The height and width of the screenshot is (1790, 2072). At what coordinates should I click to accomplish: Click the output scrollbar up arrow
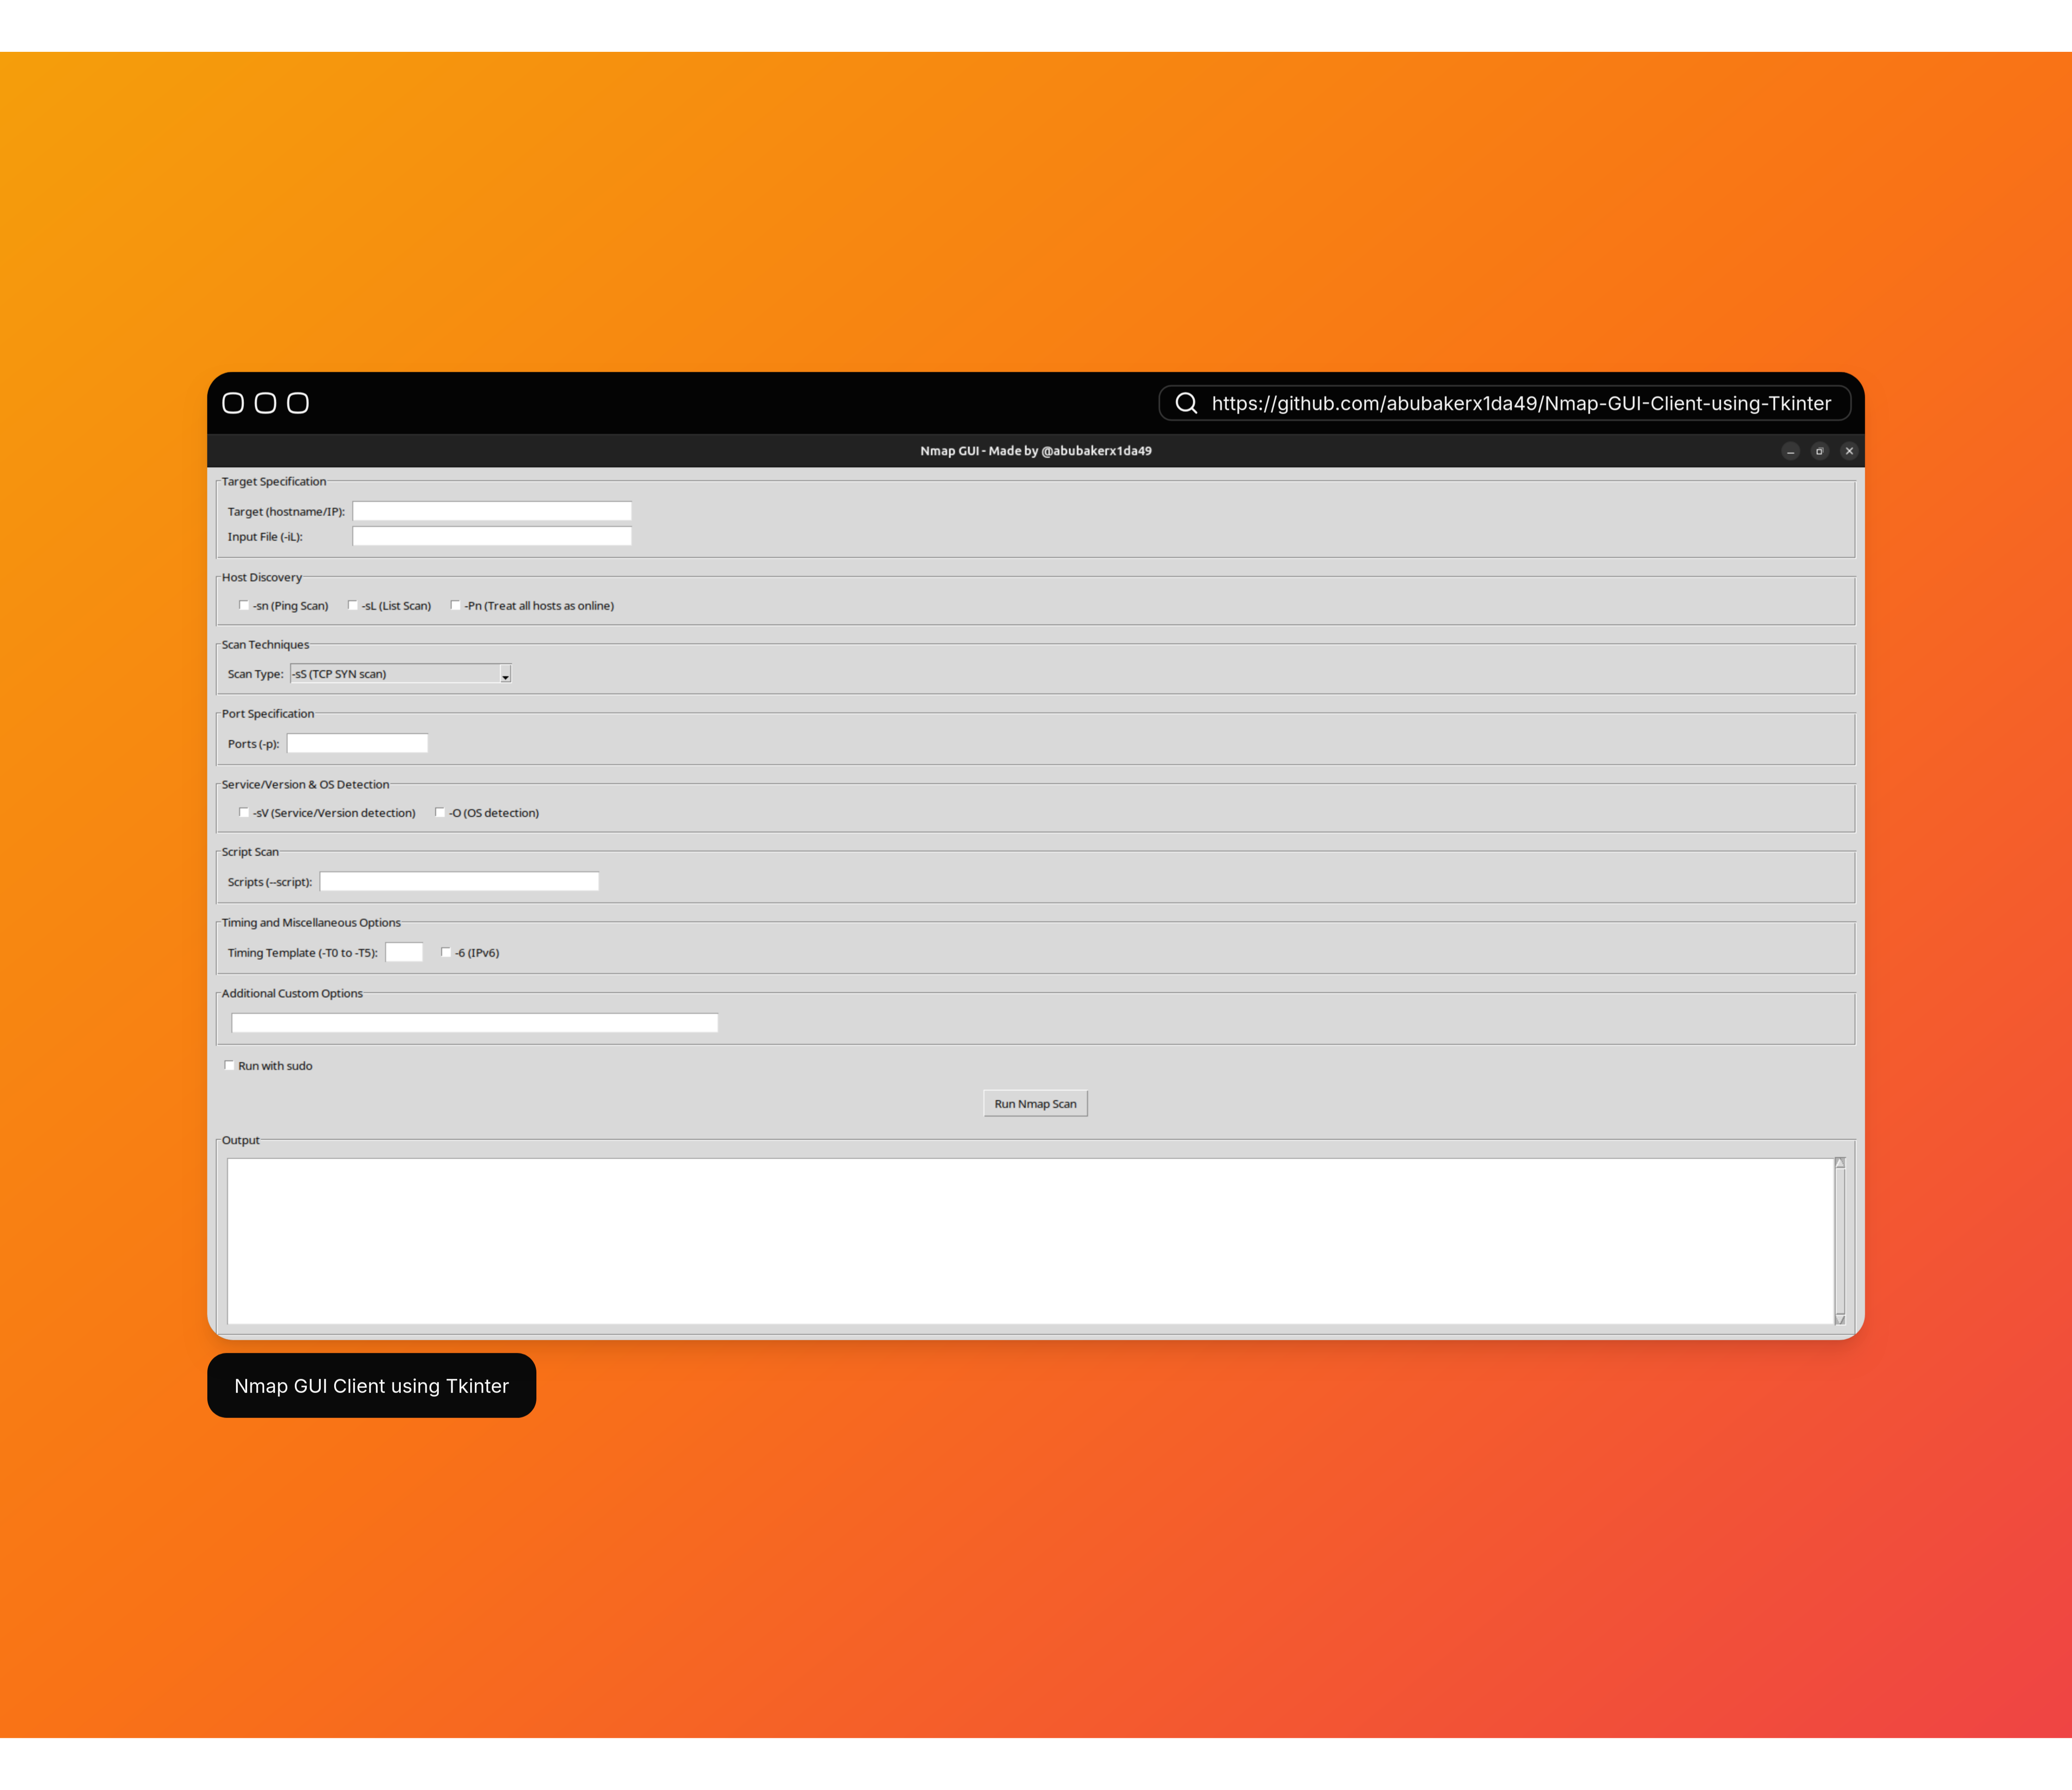(1839, 1163)
